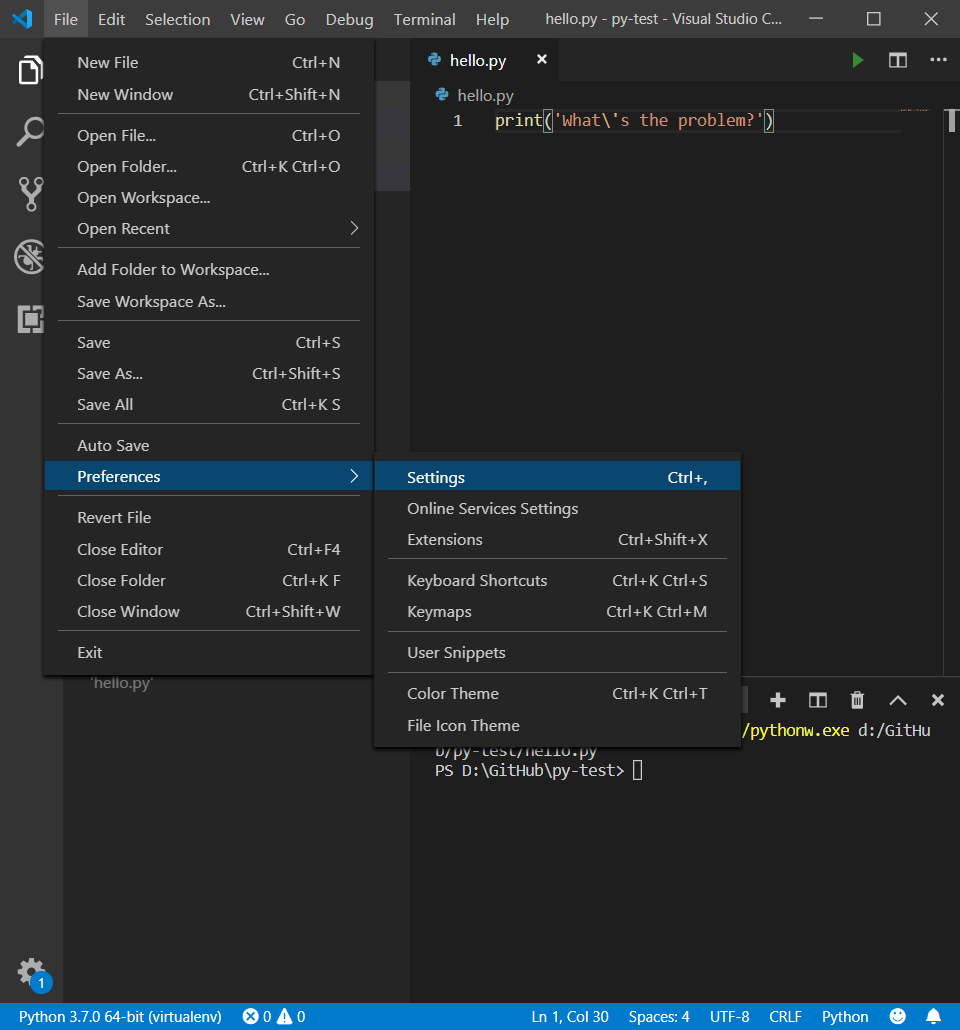
Task: Open notifications bell in status bar
Action: click(x=933, y=1016)
